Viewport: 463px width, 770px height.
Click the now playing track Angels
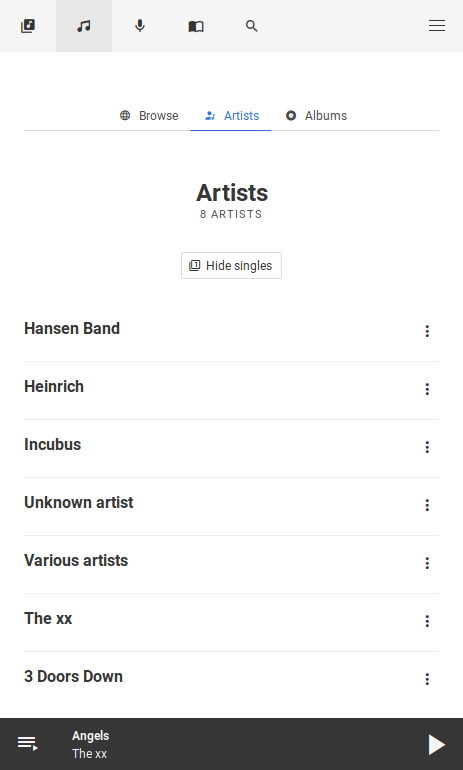[91, 736]
